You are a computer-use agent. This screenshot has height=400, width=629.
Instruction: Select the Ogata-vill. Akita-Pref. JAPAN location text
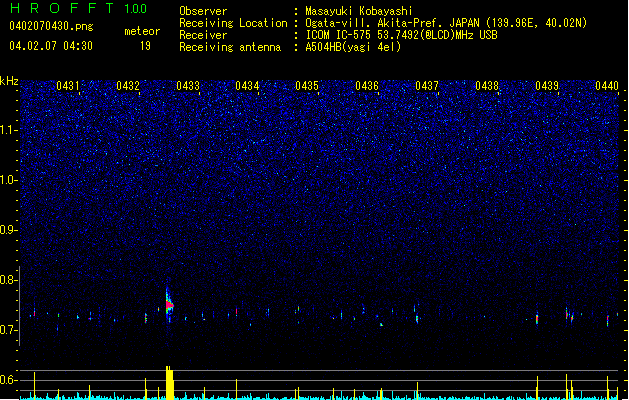446,23
